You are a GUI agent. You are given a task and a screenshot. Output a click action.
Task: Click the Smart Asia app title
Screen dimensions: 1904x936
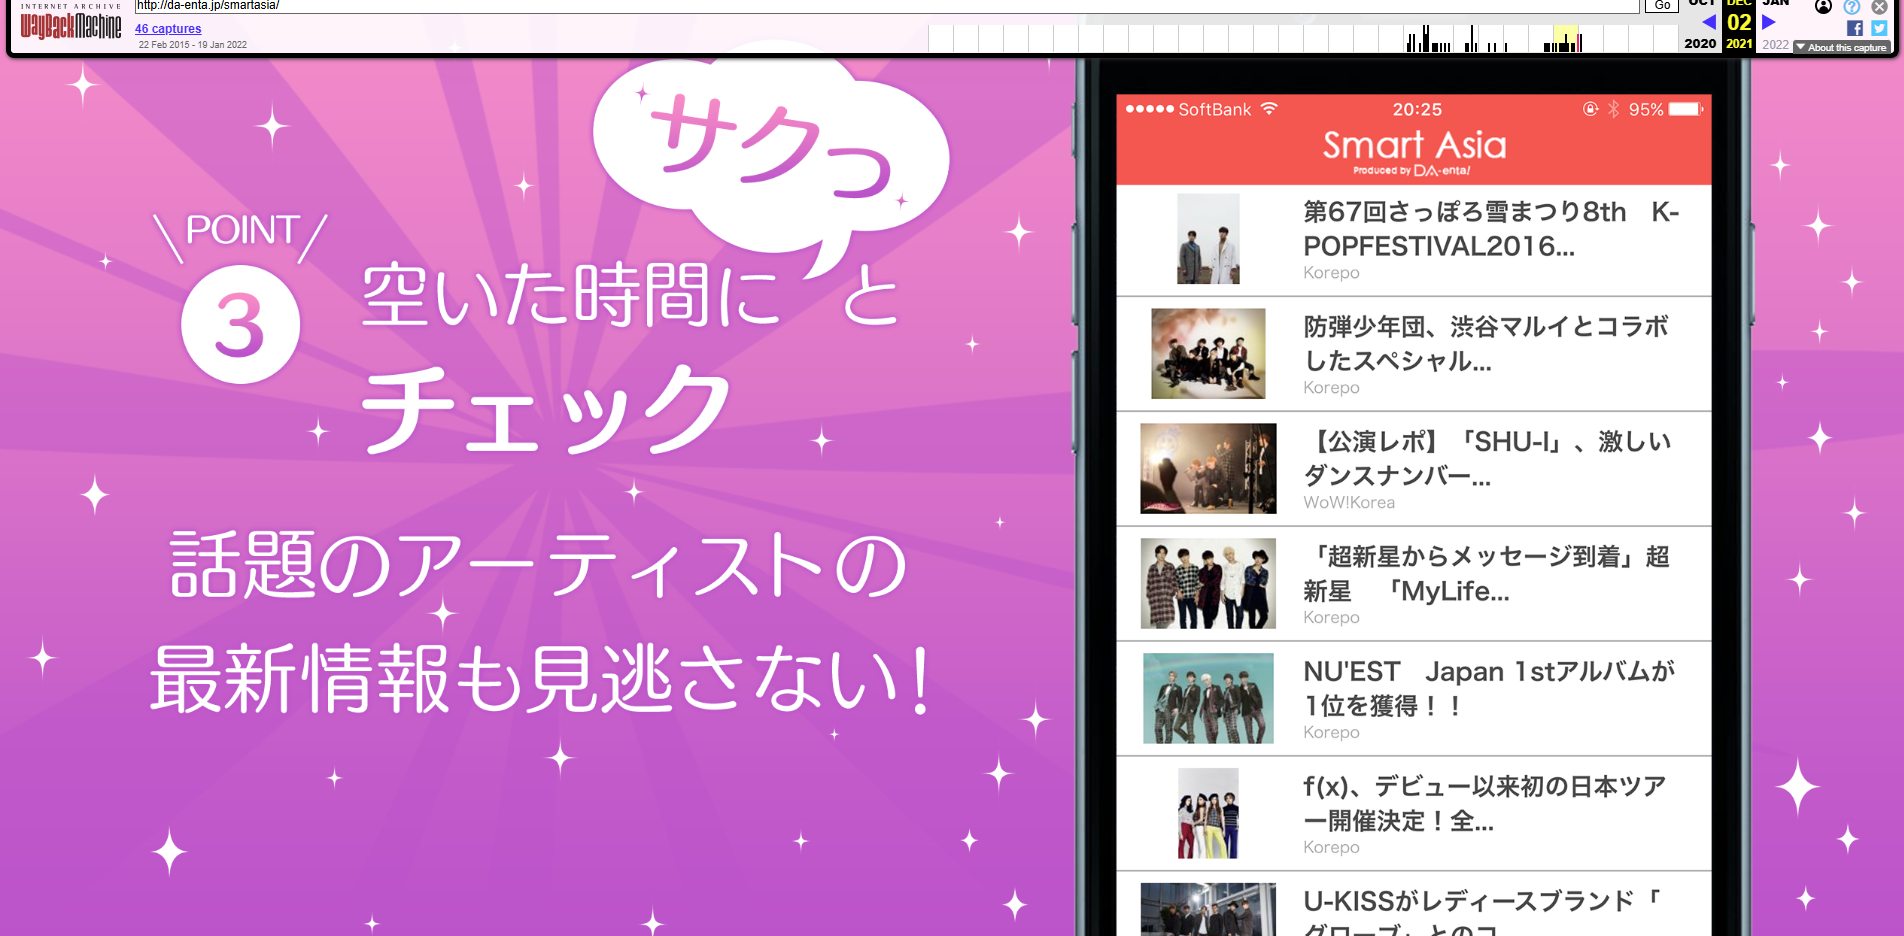(x=1414, y=146)
